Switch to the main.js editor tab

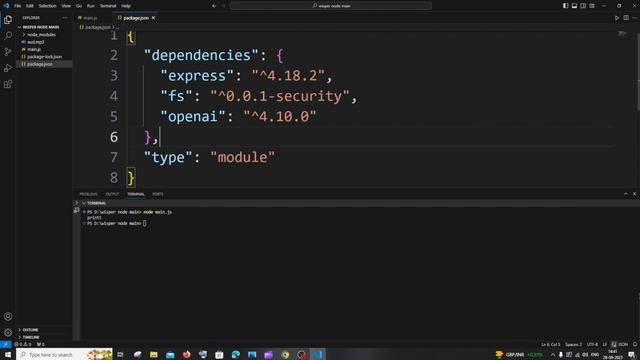[90, 18]
